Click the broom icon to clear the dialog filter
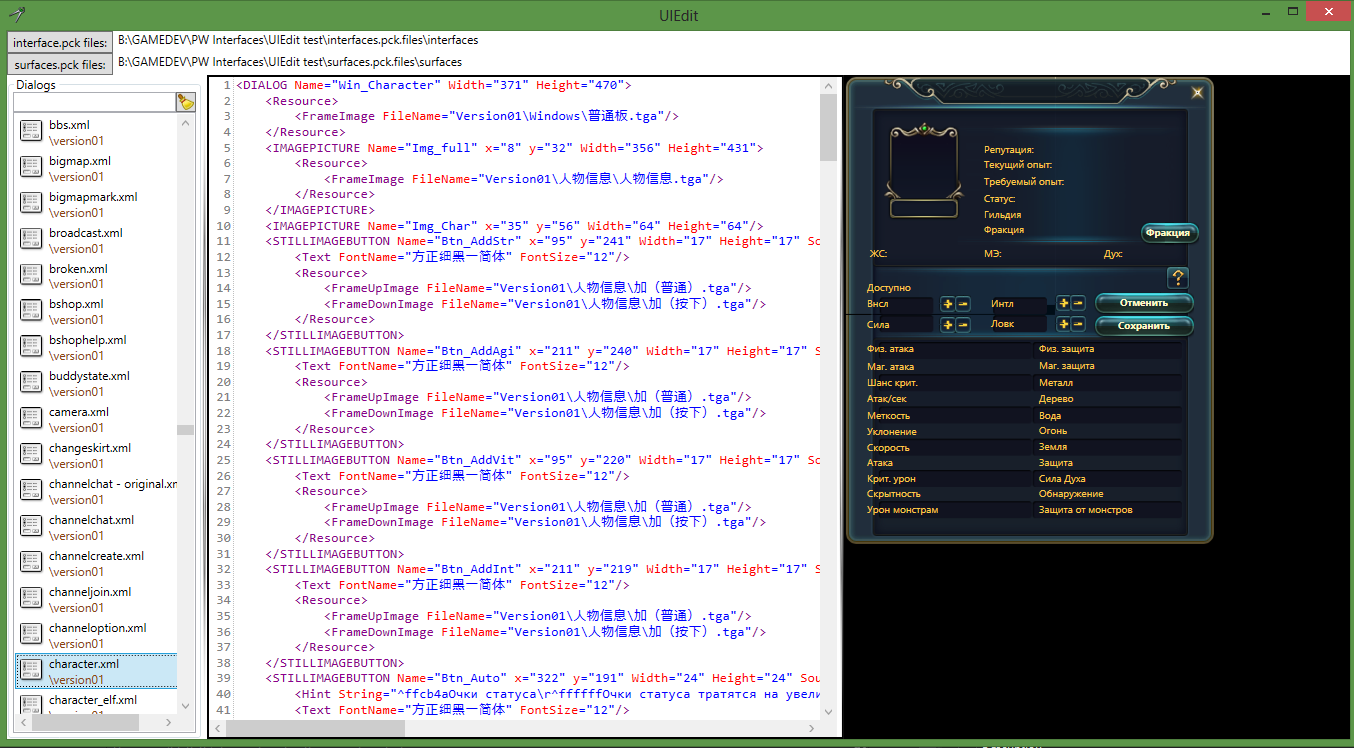Viewport: 1354px width, 748px height. pyautogui.click(x=185, y=102)
